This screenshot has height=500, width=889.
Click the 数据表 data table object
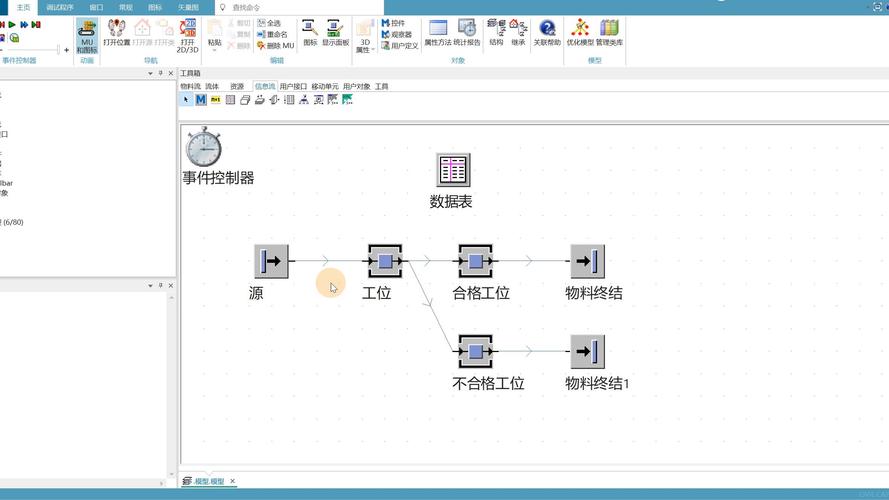[x=453, y=170]
